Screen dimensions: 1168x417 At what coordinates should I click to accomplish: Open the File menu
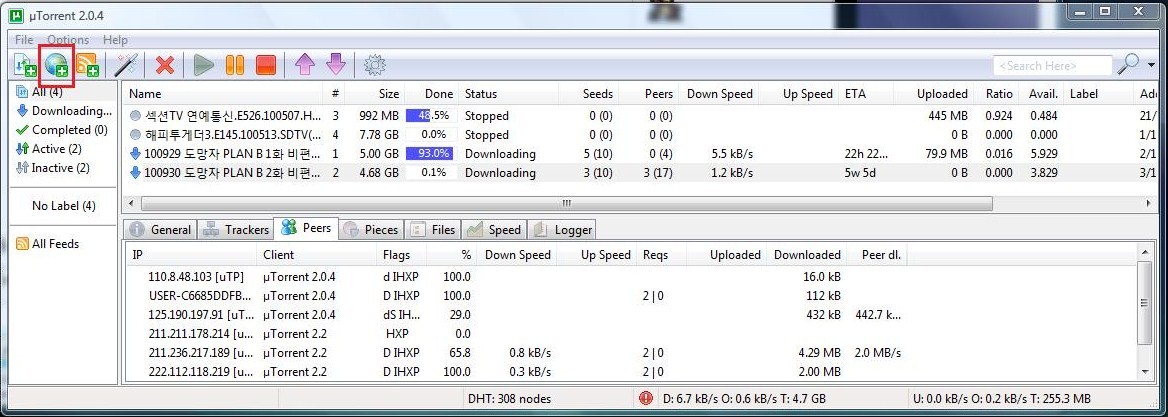pyautogui.click(x=24, y=39)
